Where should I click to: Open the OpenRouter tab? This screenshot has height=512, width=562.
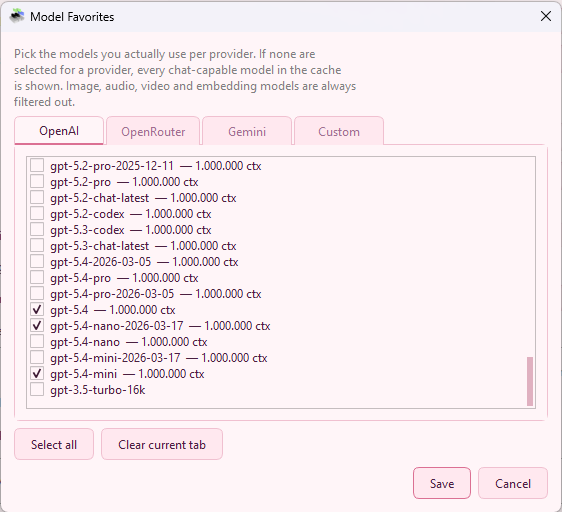153,132
